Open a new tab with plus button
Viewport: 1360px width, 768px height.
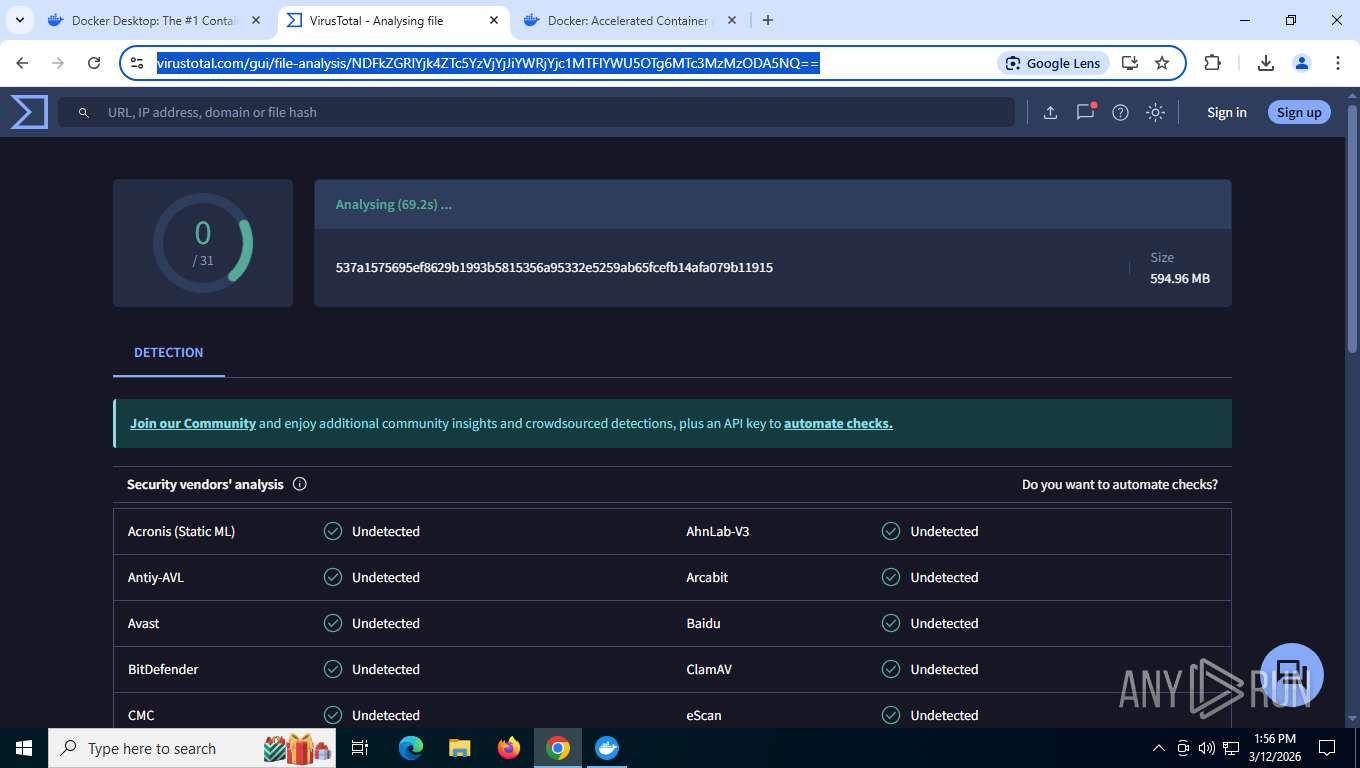click(767, 20)
